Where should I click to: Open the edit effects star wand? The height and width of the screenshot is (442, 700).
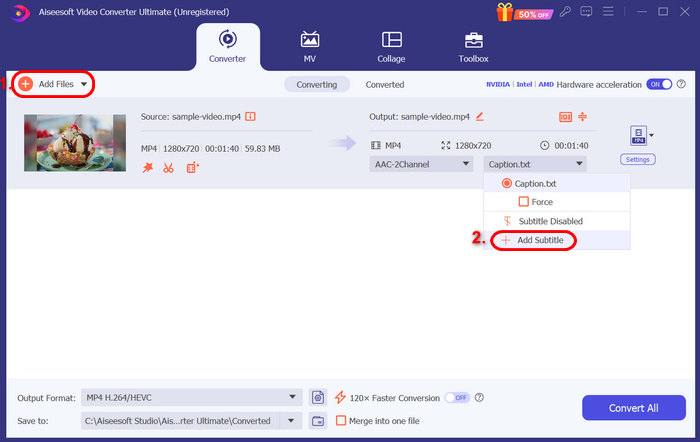(148, 168)
